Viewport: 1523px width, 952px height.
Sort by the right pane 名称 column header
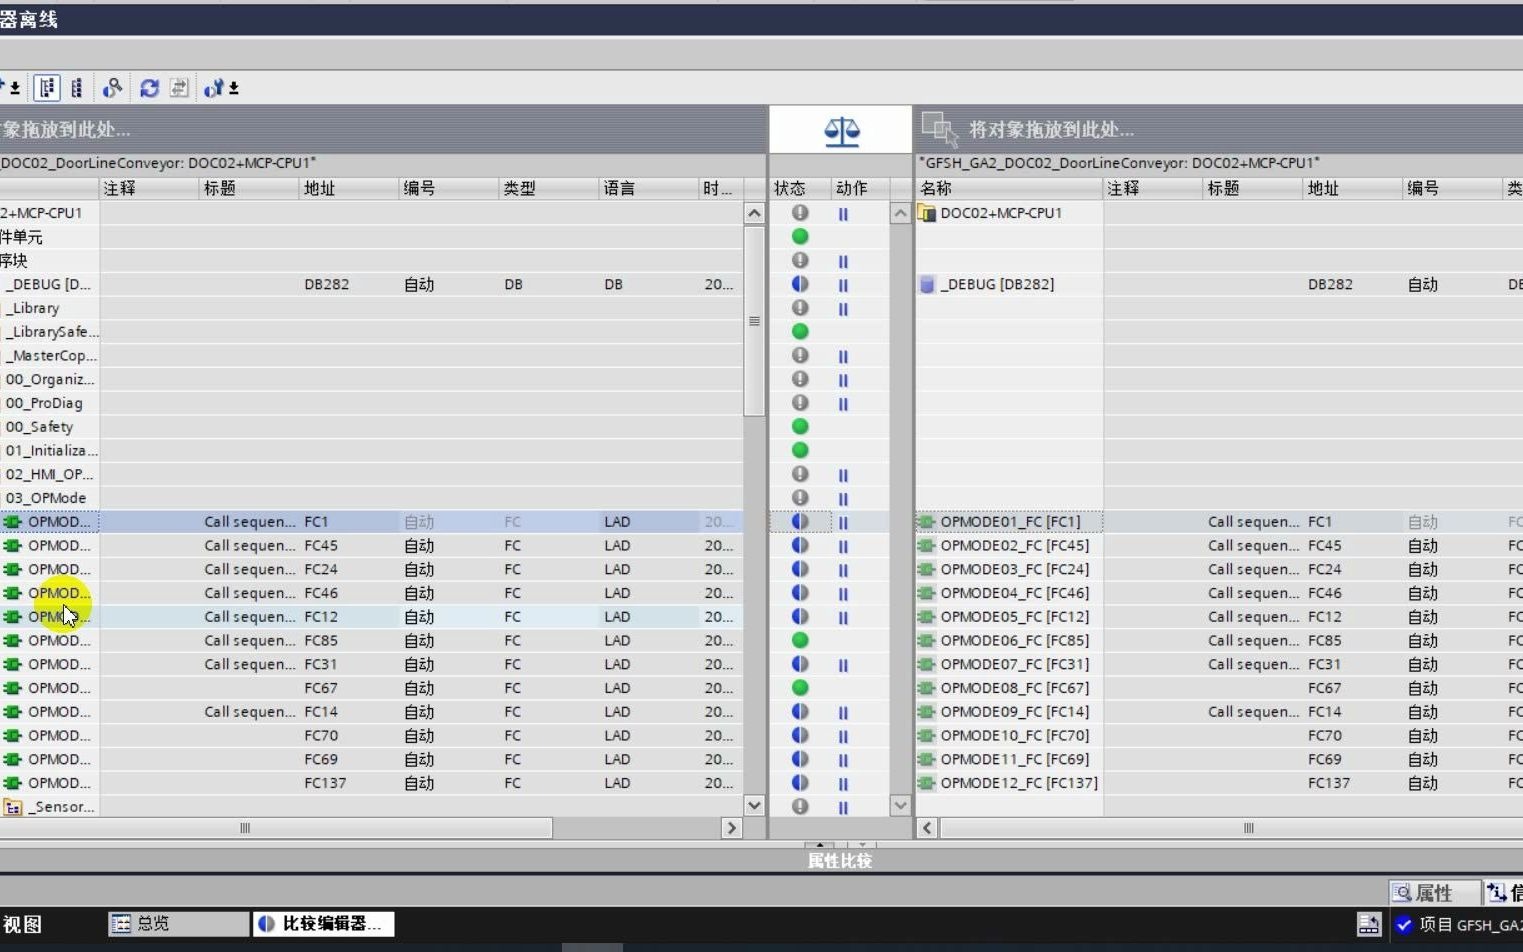click(1009, 188)
